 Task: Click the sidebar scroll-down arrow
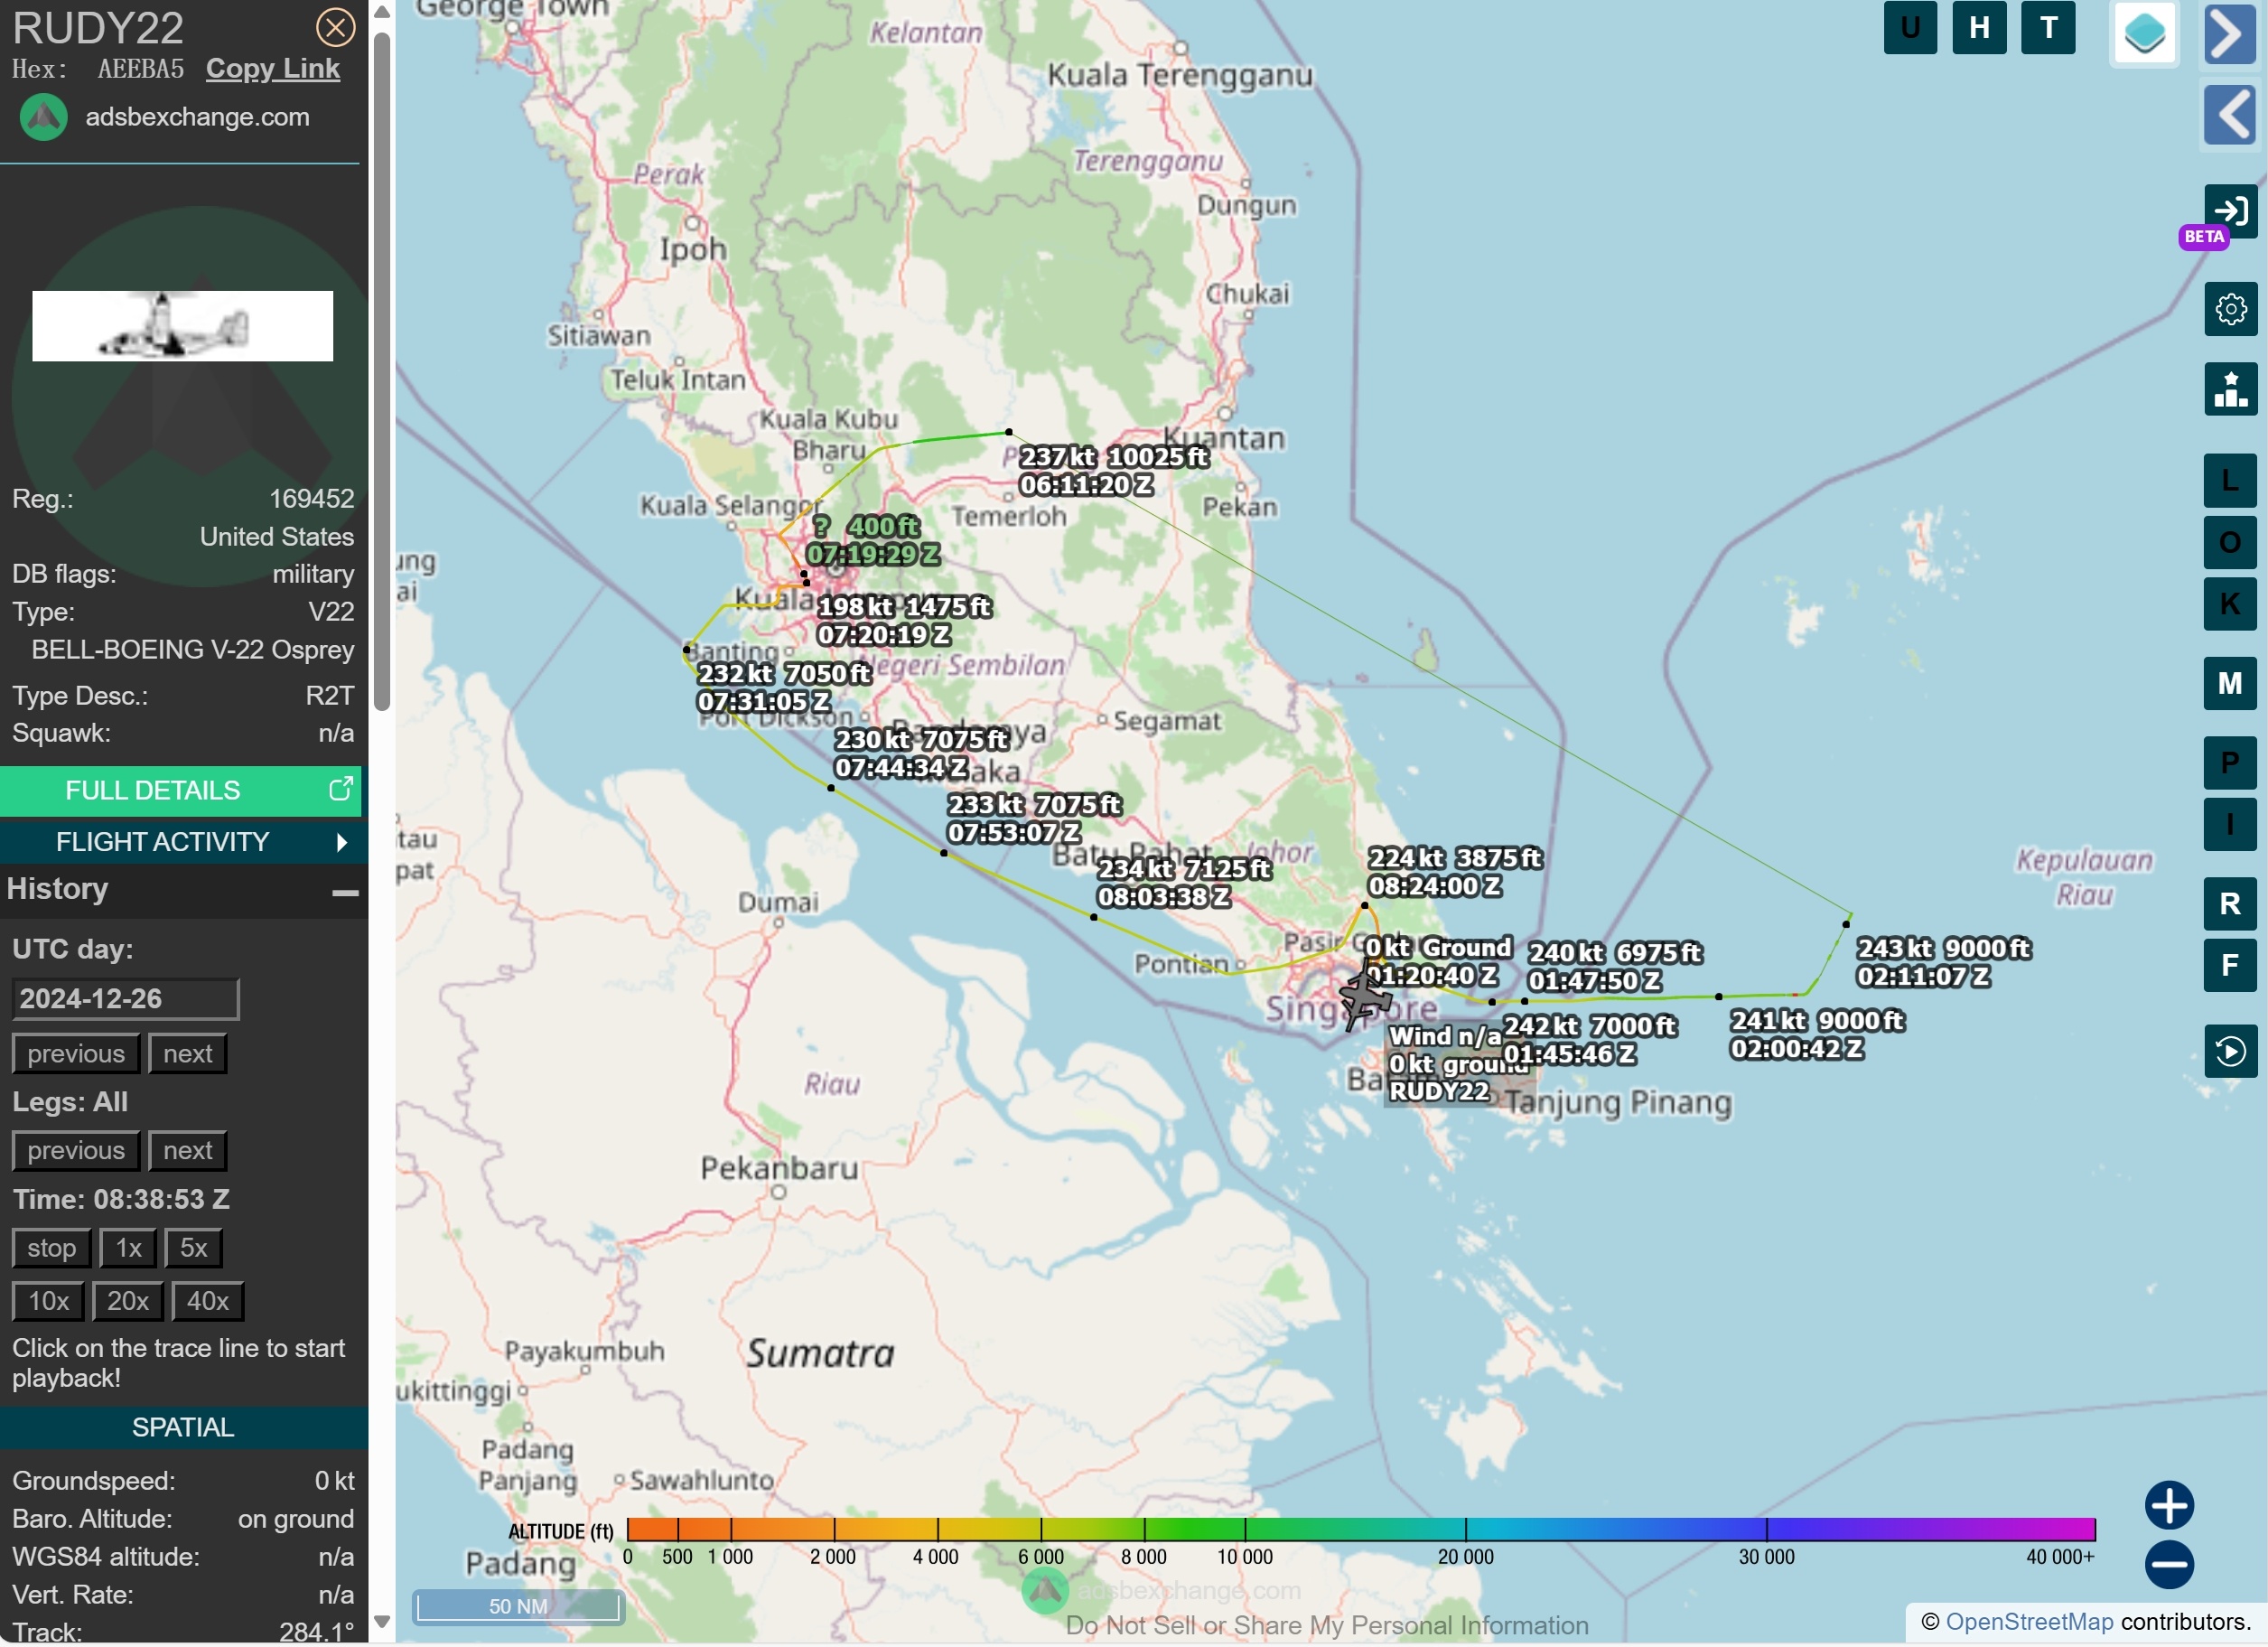381,1623
